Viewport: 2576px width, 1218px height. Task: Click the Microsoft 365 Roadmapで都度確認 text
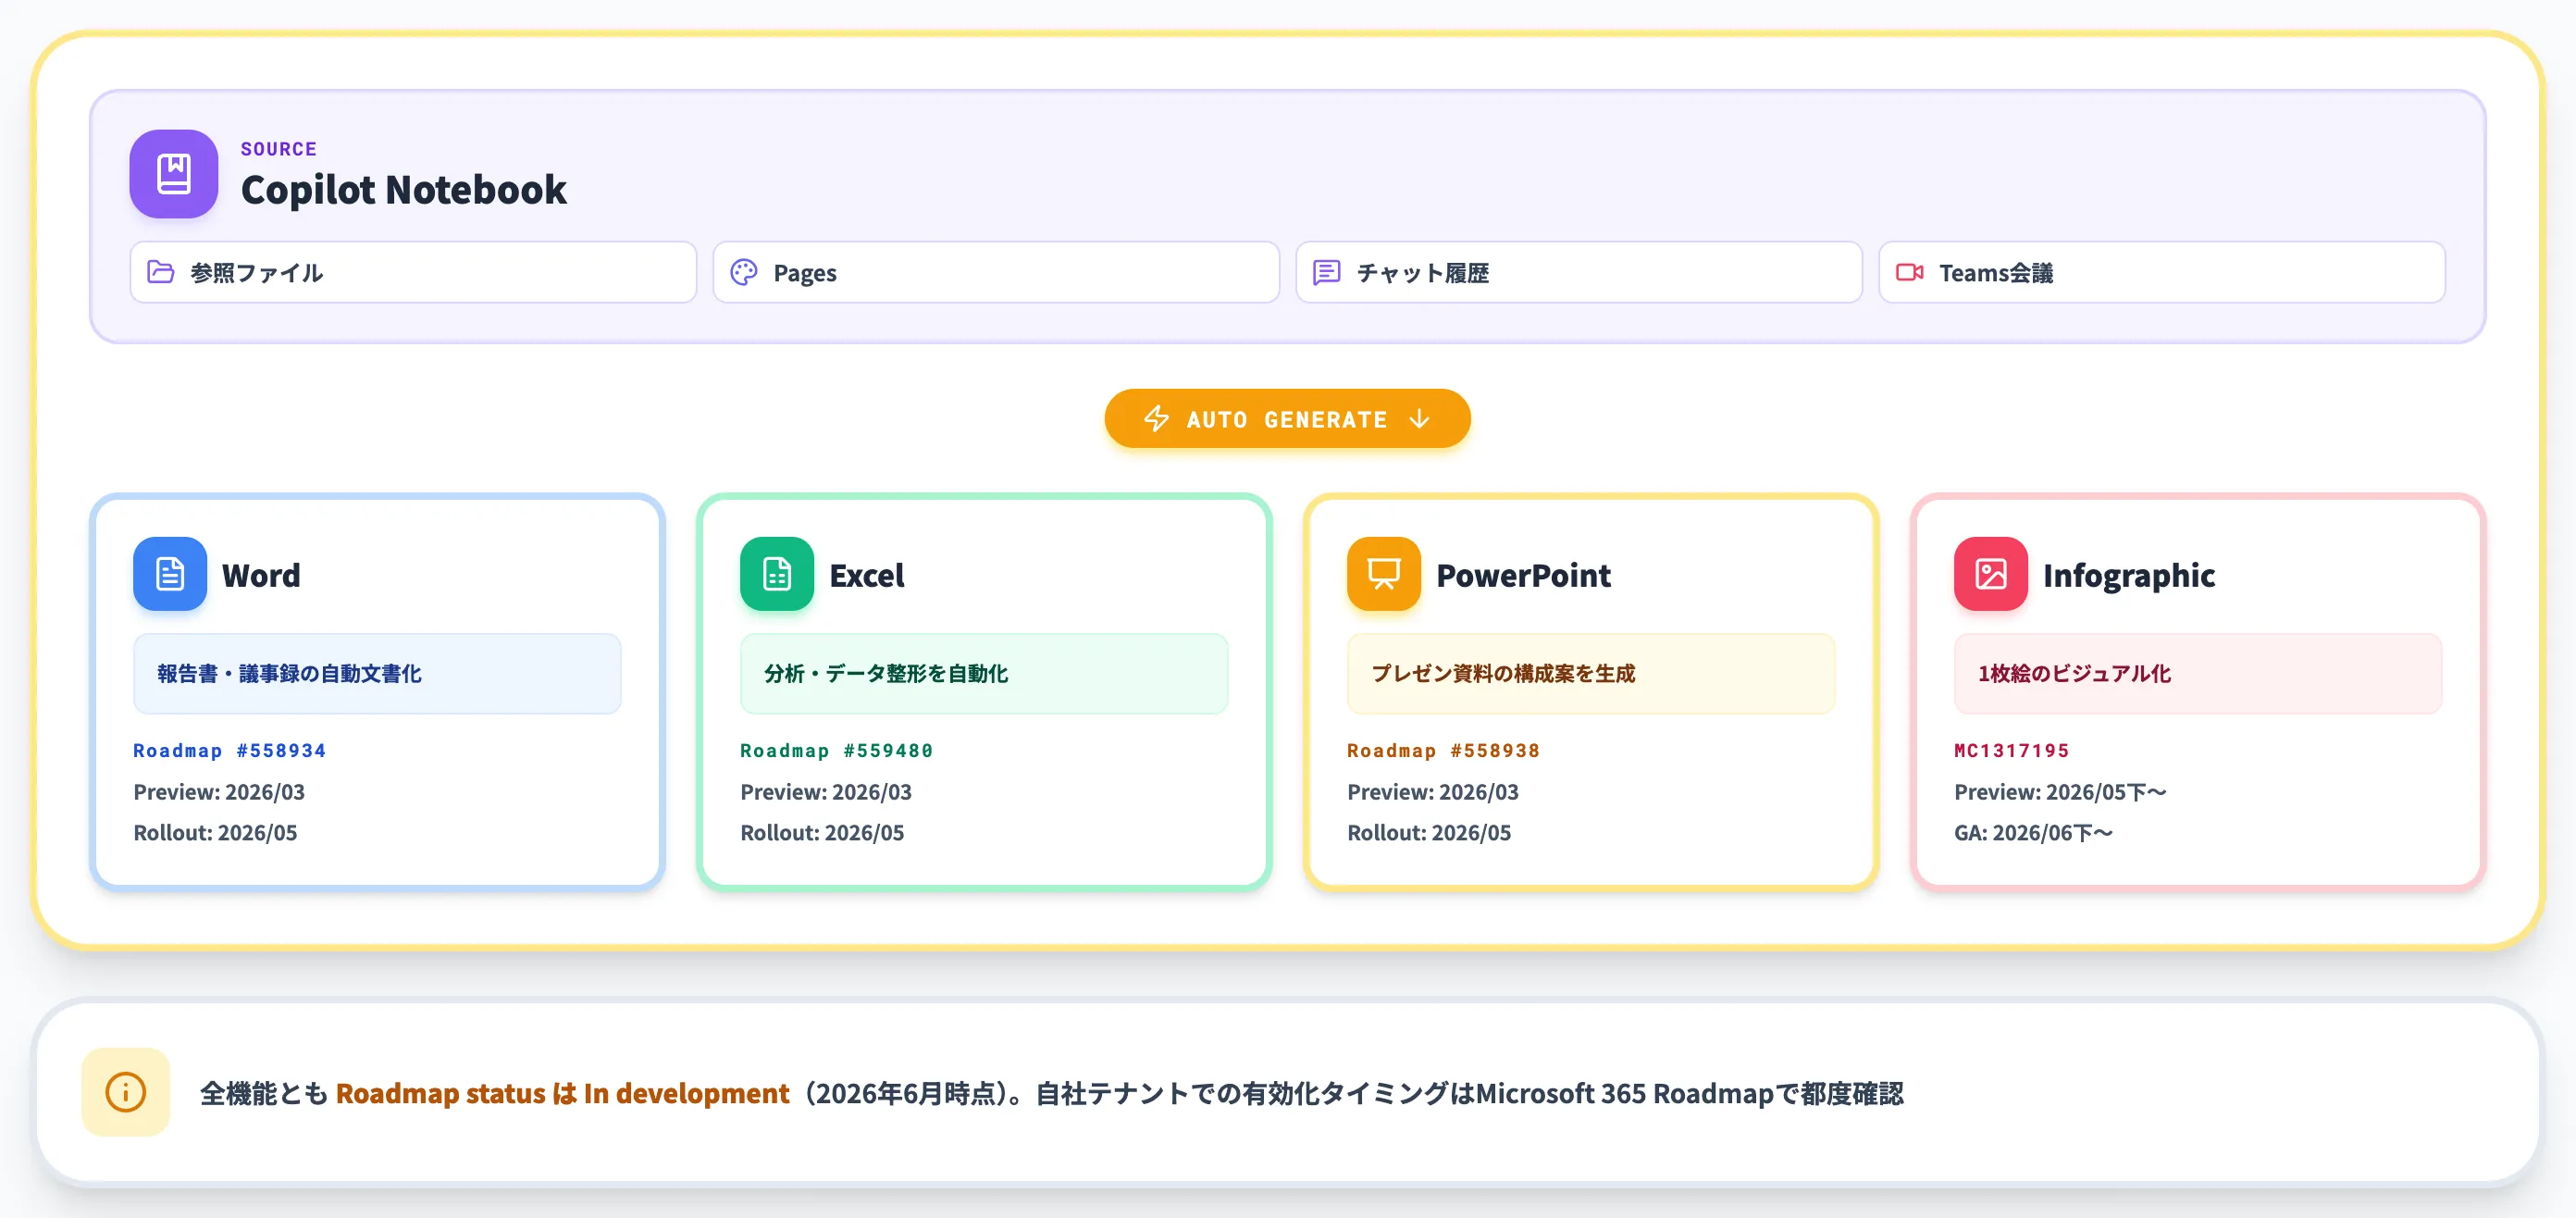click(x=1690, y=1093)
